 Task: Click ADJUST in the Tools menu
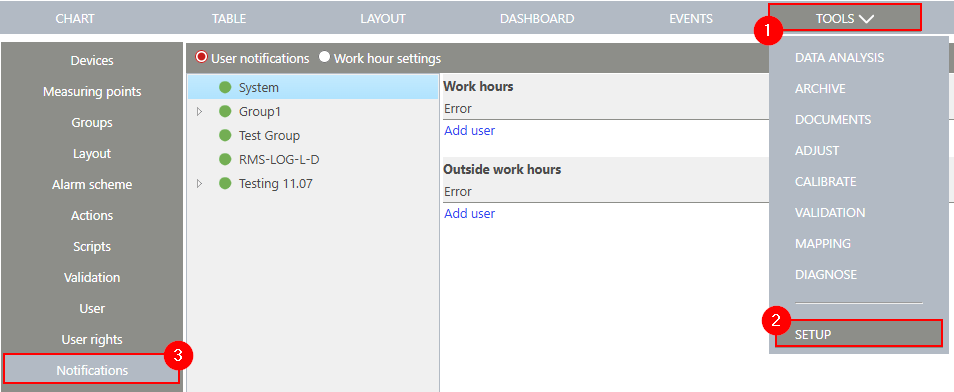817,150
